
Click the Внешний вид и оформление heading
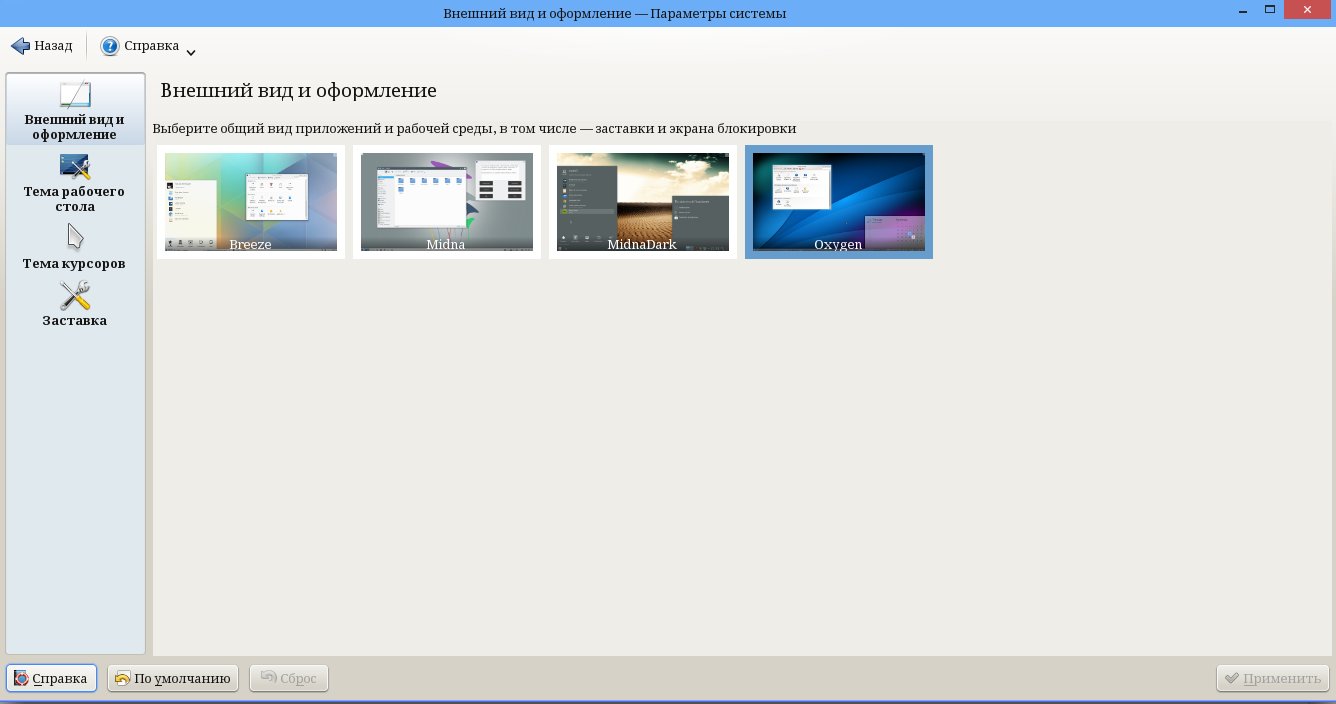(299, 90)
